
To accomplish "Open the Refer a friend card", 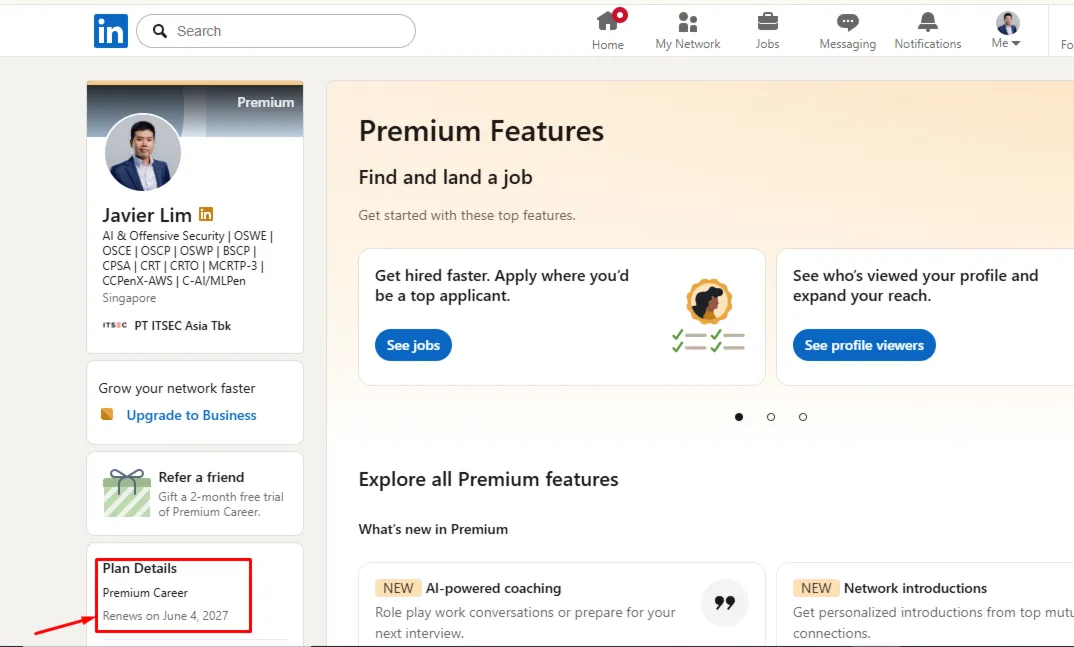I will tap(195, 494).
